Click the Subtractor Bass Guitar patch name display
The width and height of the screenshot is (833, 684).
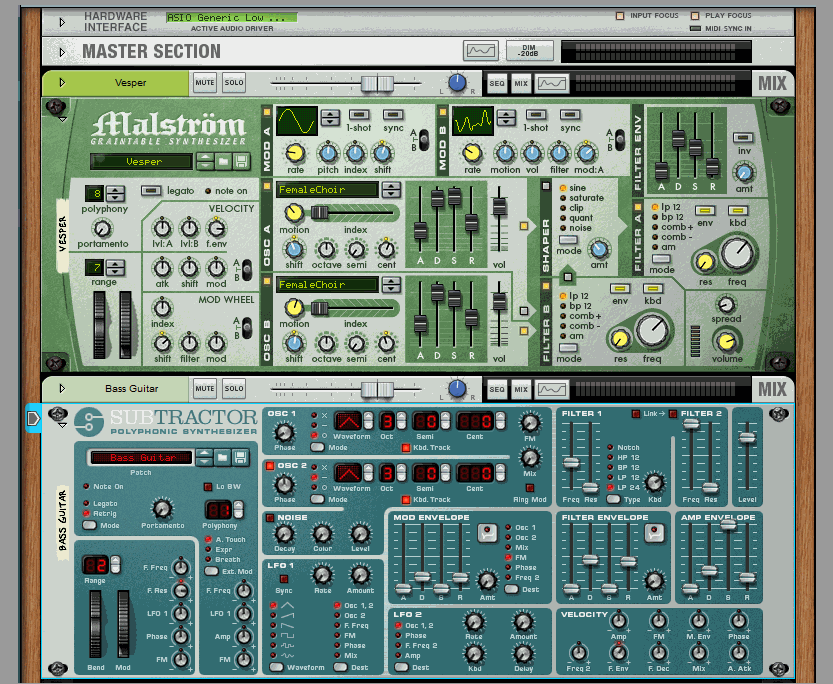click(x=141, y=457)
